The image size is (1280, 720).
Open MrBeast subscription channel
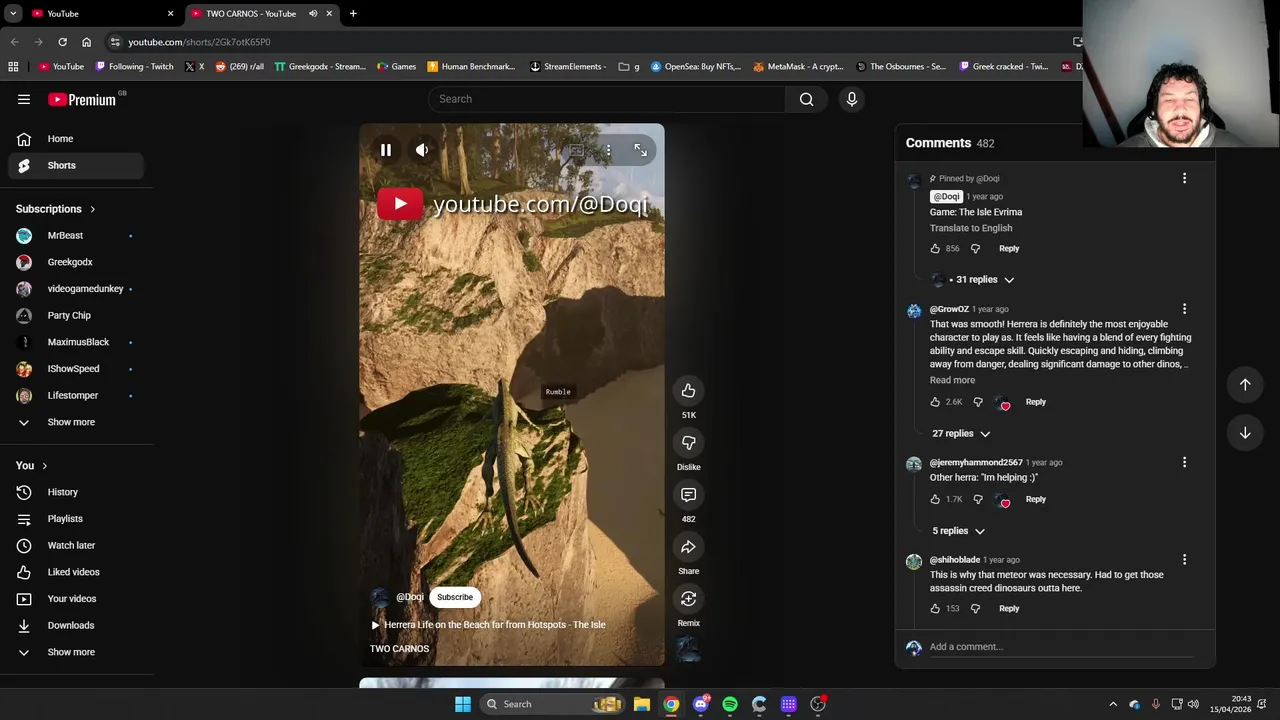click(77, 236)
